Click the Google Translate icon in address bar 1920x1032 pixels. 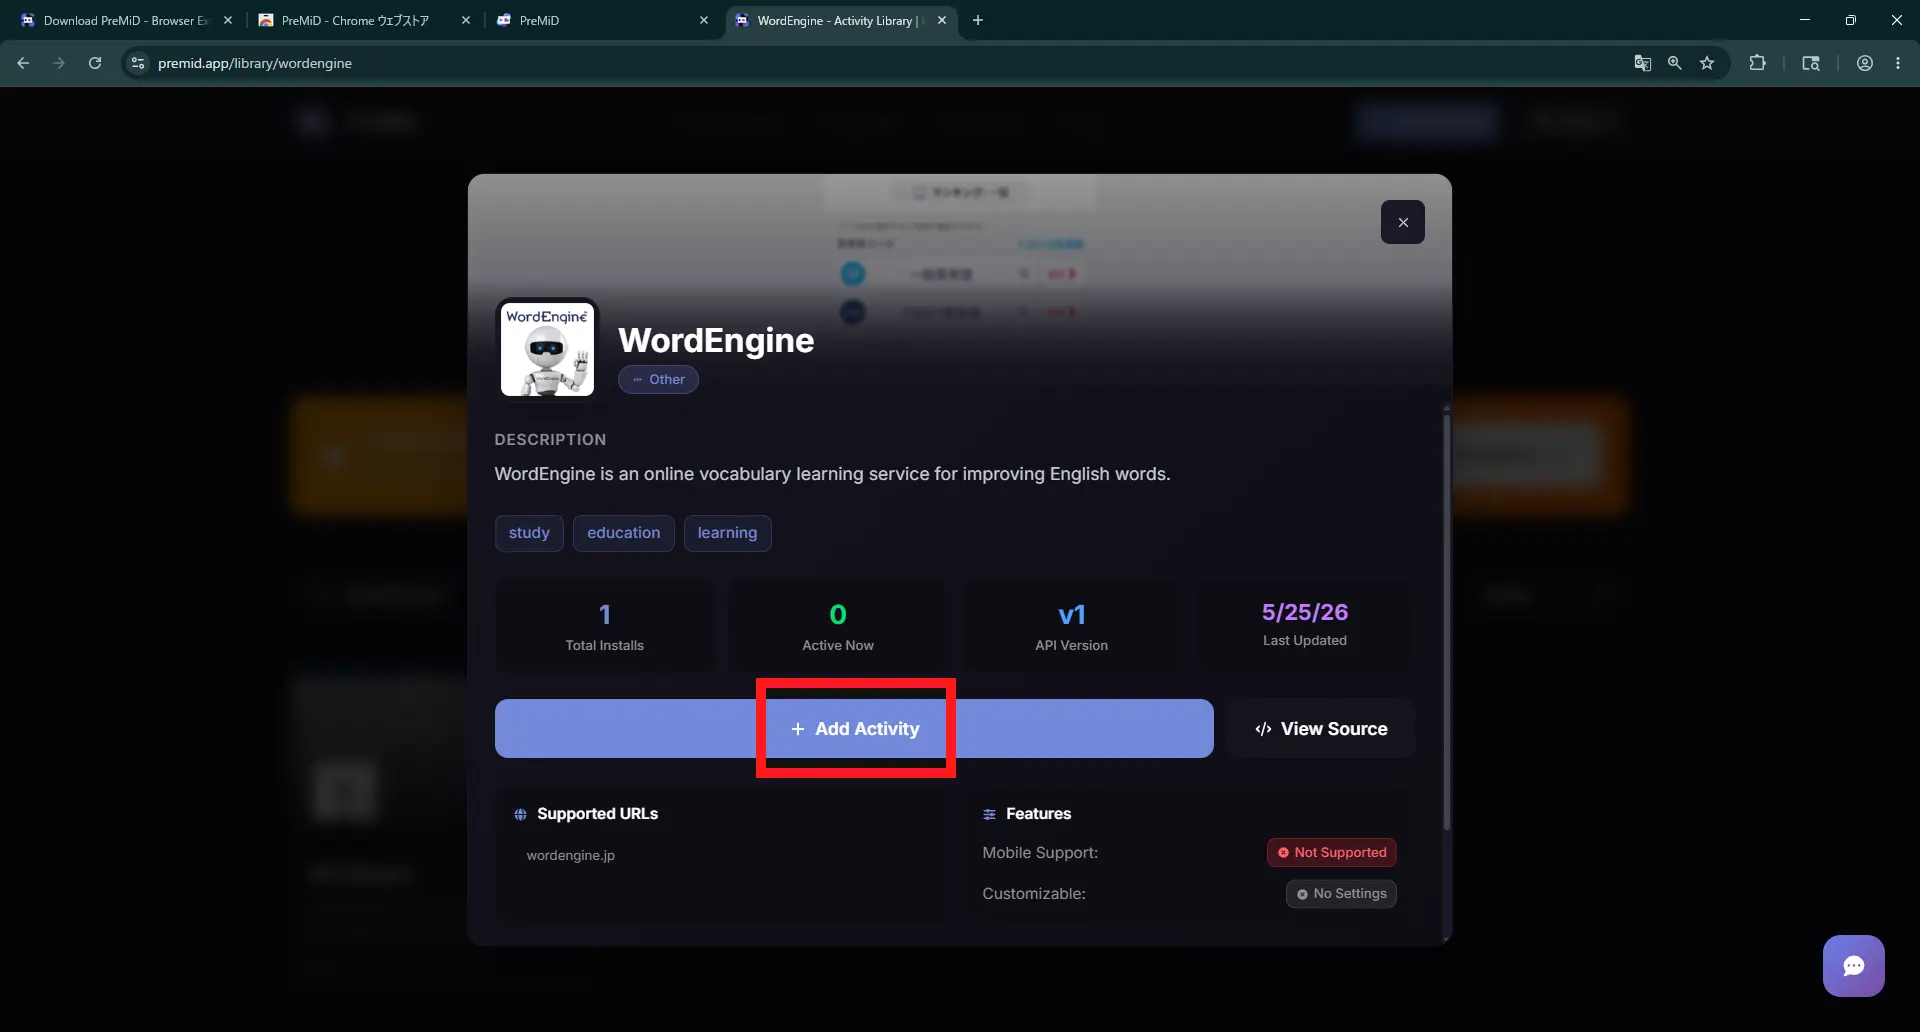click(1642, 63)
